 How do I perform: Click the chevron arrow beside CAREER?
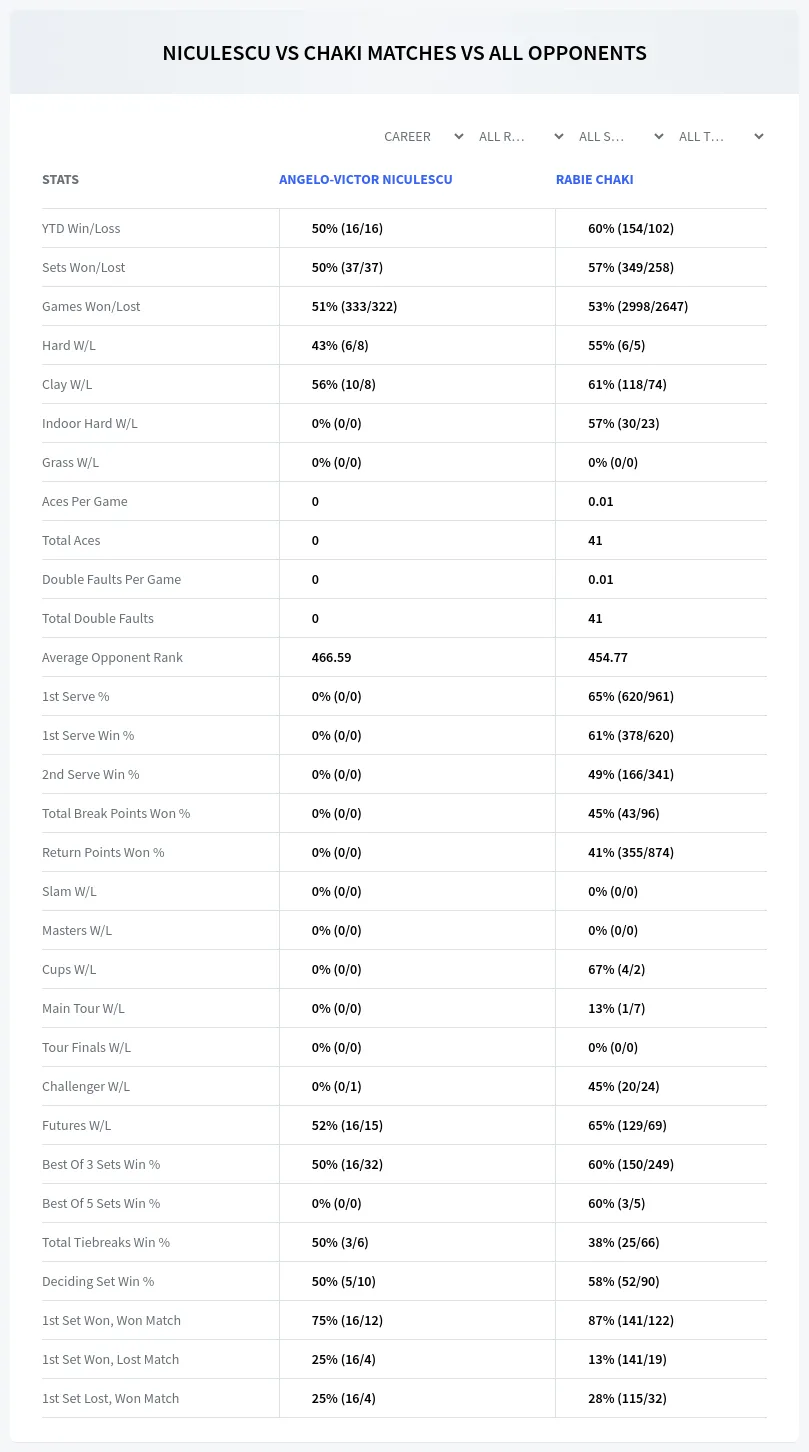coord(458,136)
